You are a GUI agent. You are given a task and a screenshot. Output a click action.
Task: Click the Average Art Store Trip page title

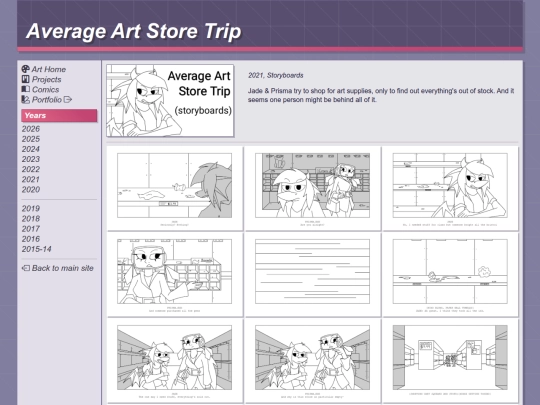click(134, 31)
